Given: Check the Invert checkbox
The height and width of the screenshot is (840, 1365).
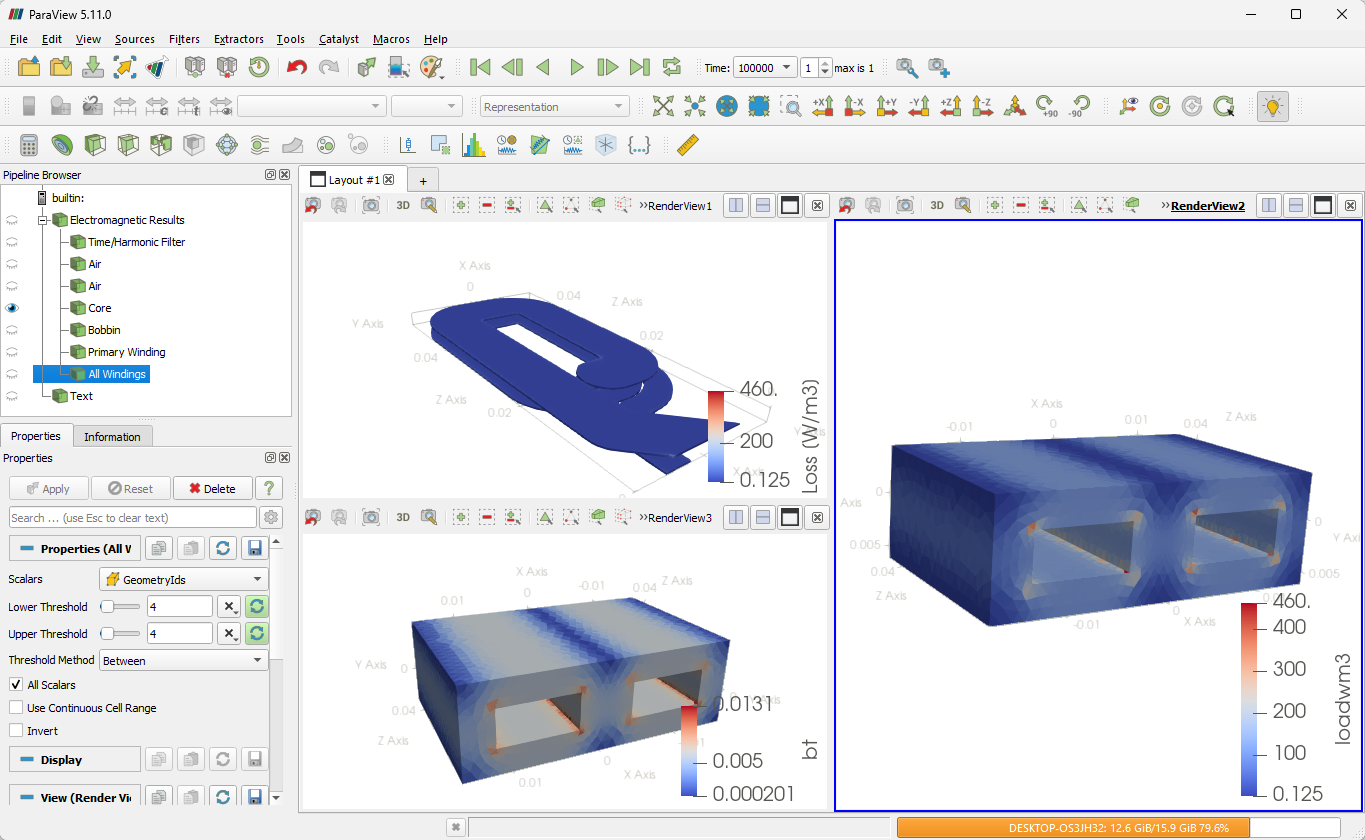Looking at the screenshot, I should pos(16,731).
